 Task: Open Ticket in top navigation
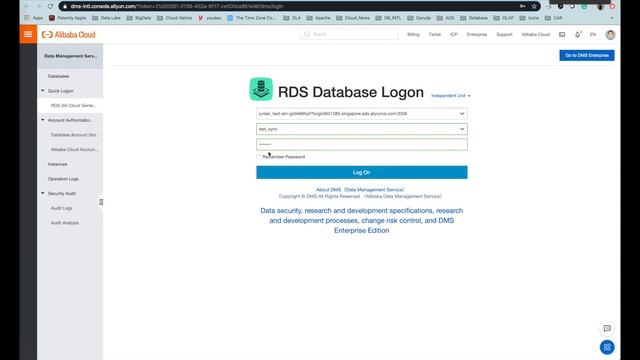coord(435,35)
